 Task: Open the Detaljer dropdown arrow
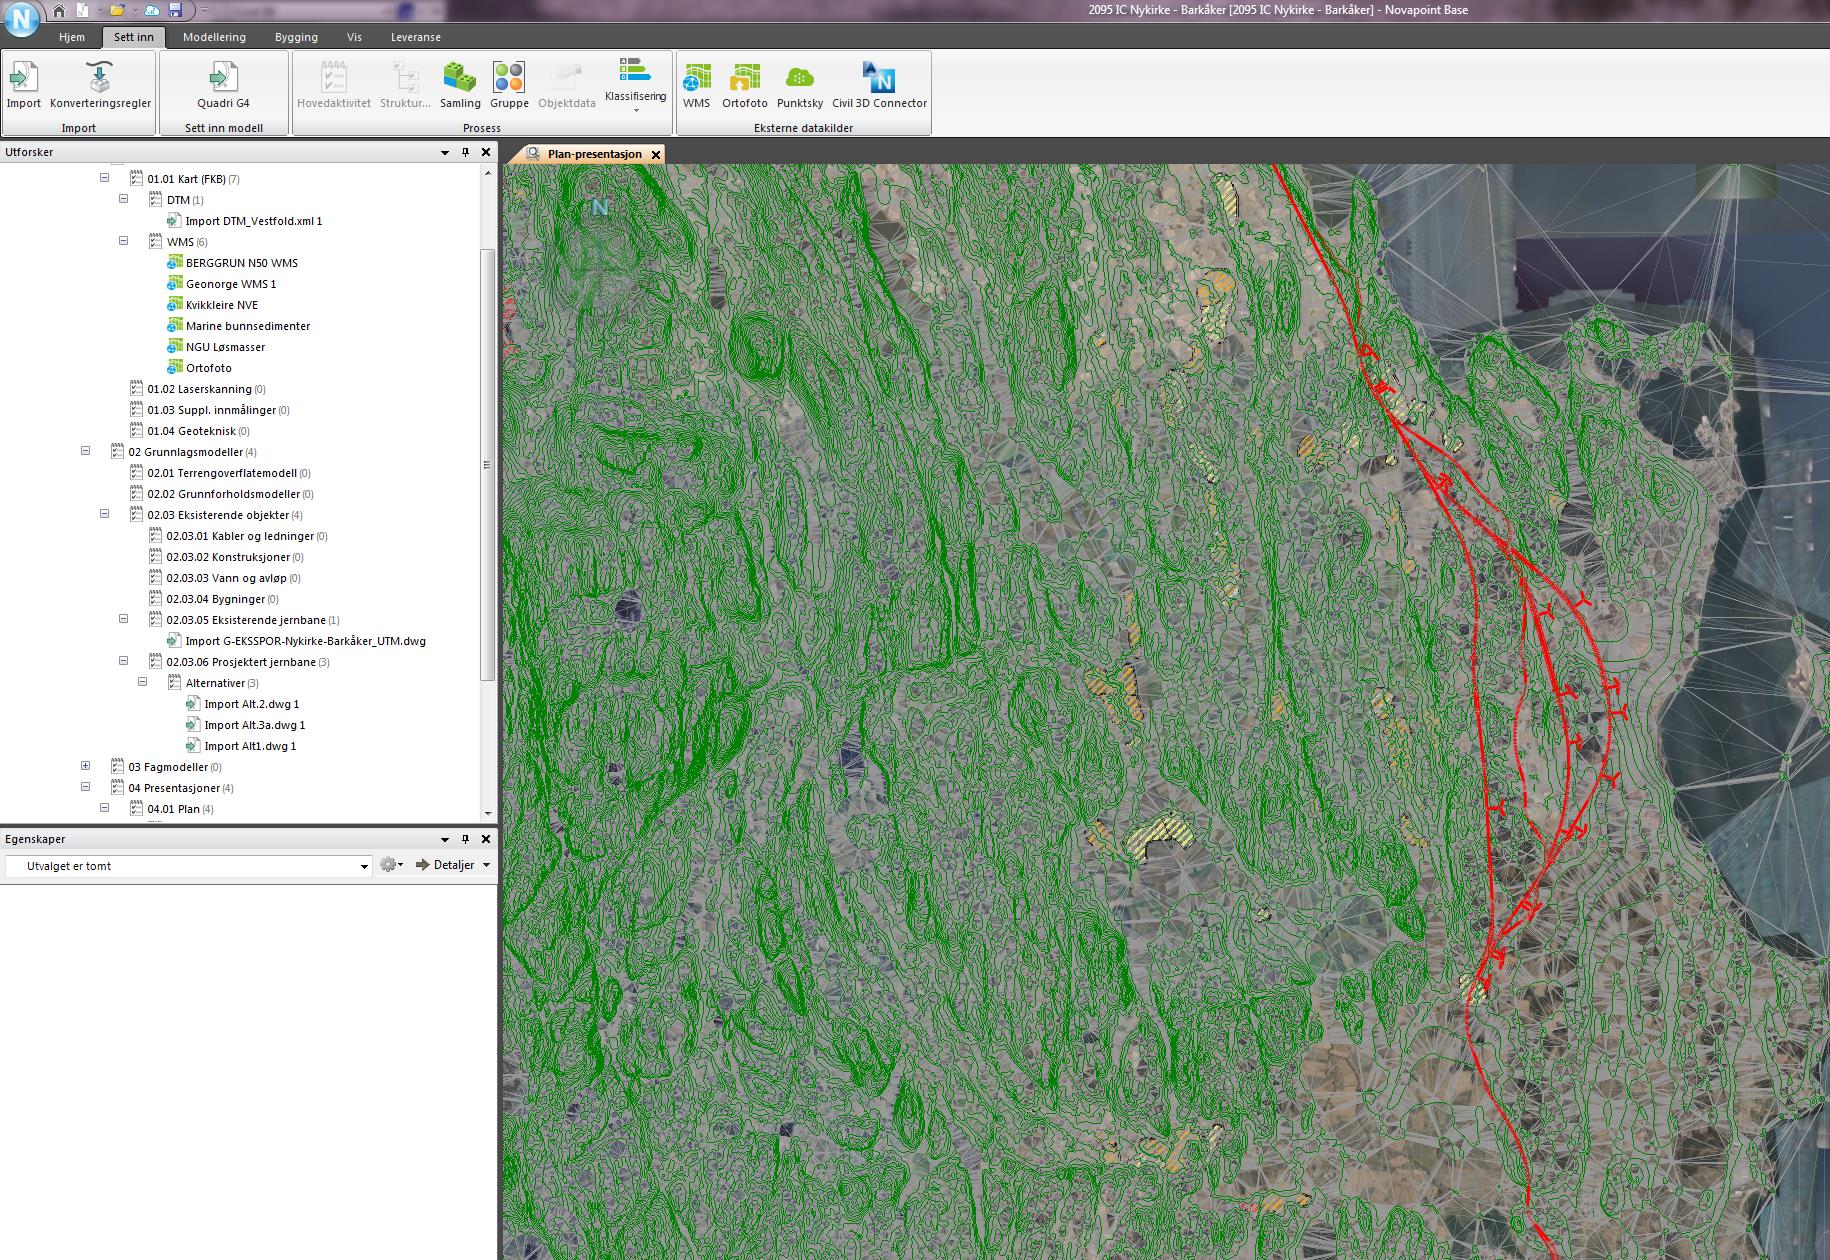pyautogui.click(x=487, y=865)
